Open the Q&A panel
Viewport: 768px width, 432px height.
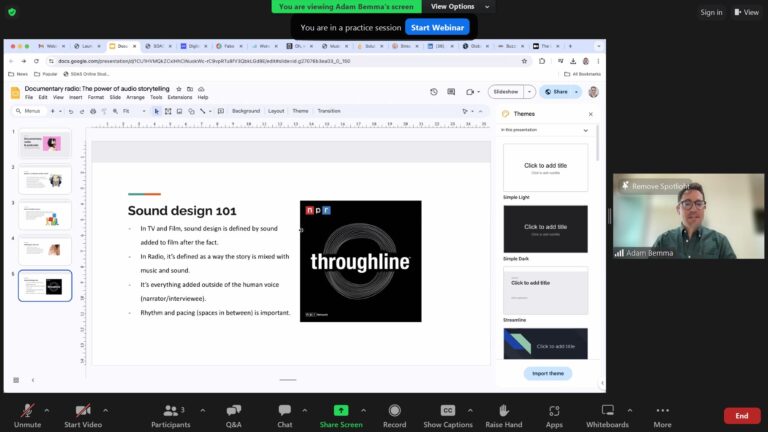tap(234, 416)
